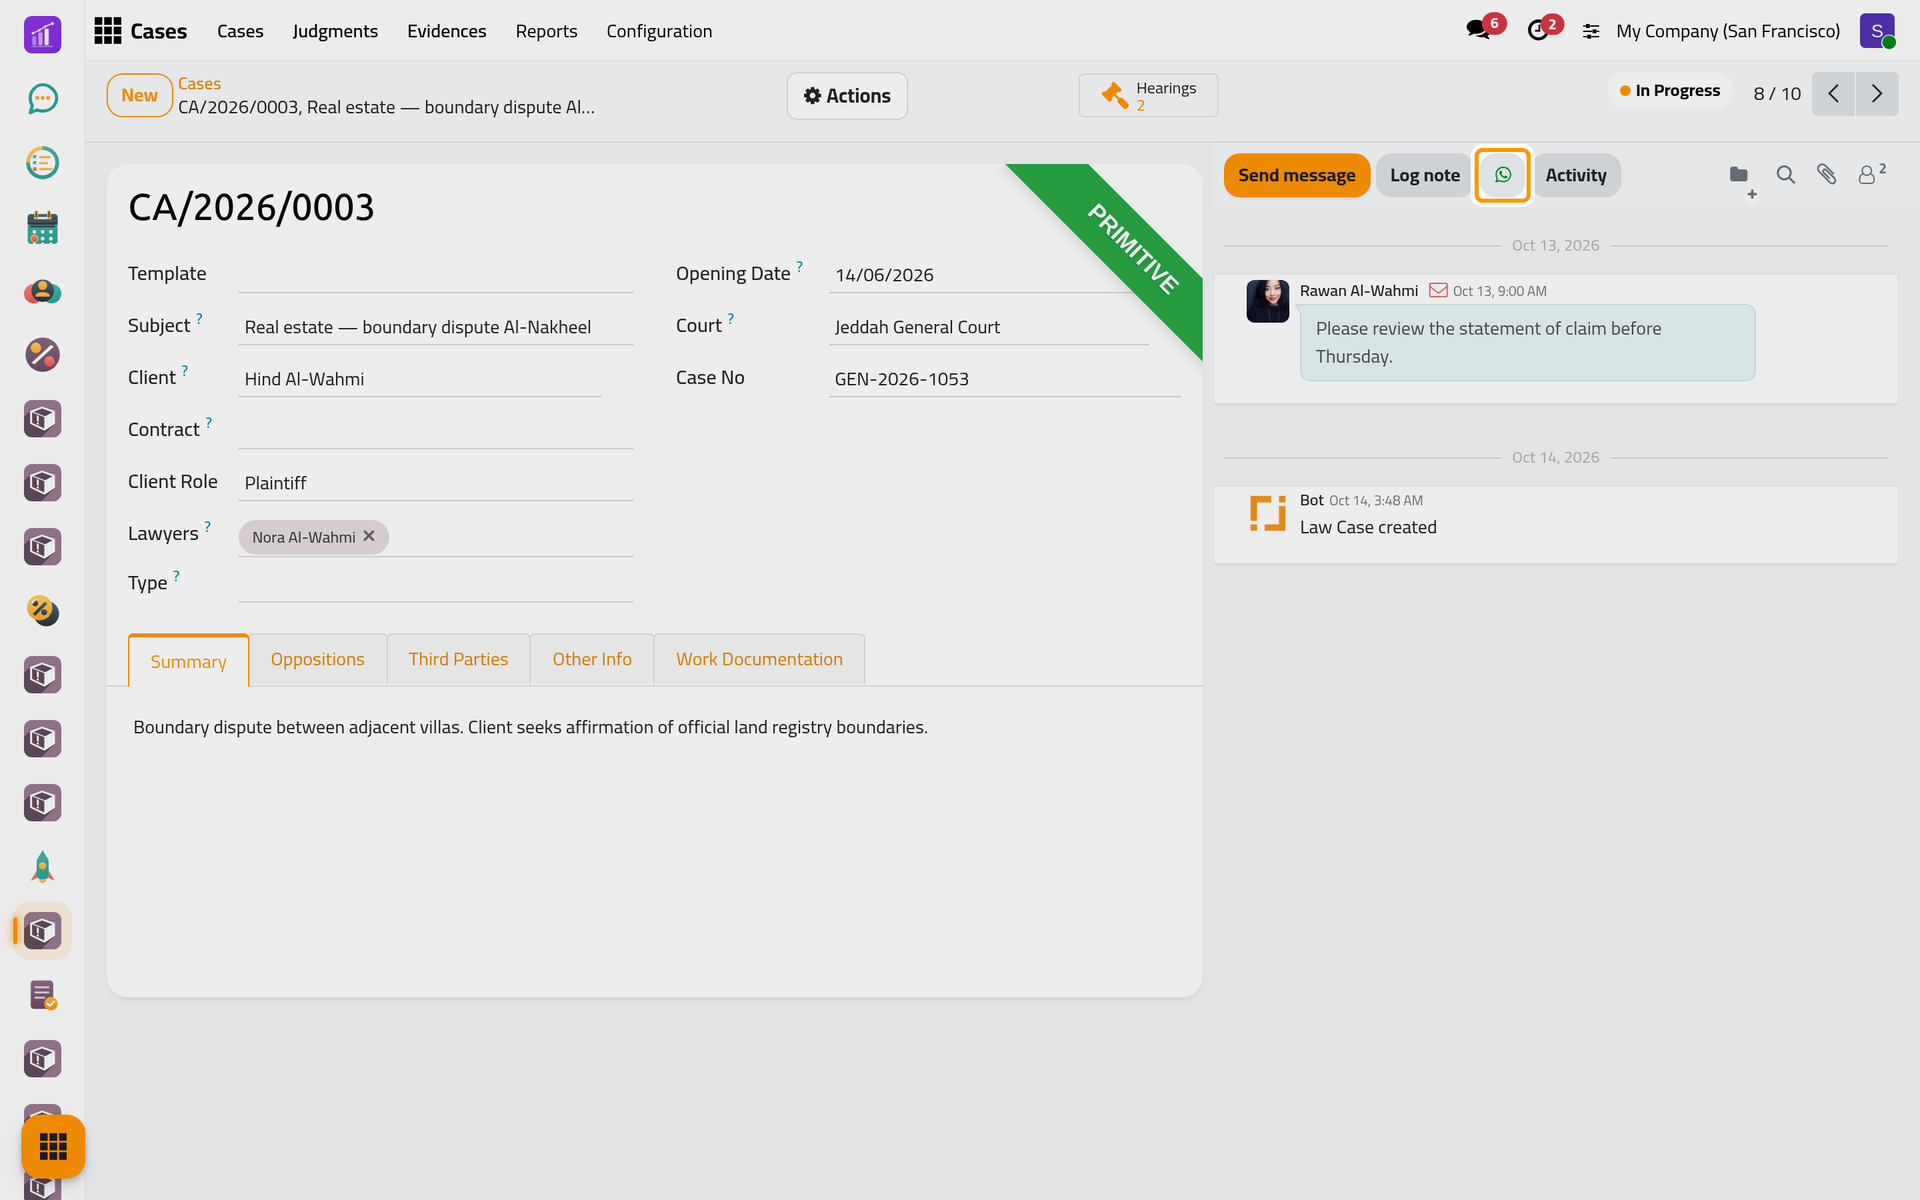Click the attachments paperclip icon

tap(1827, 175)
